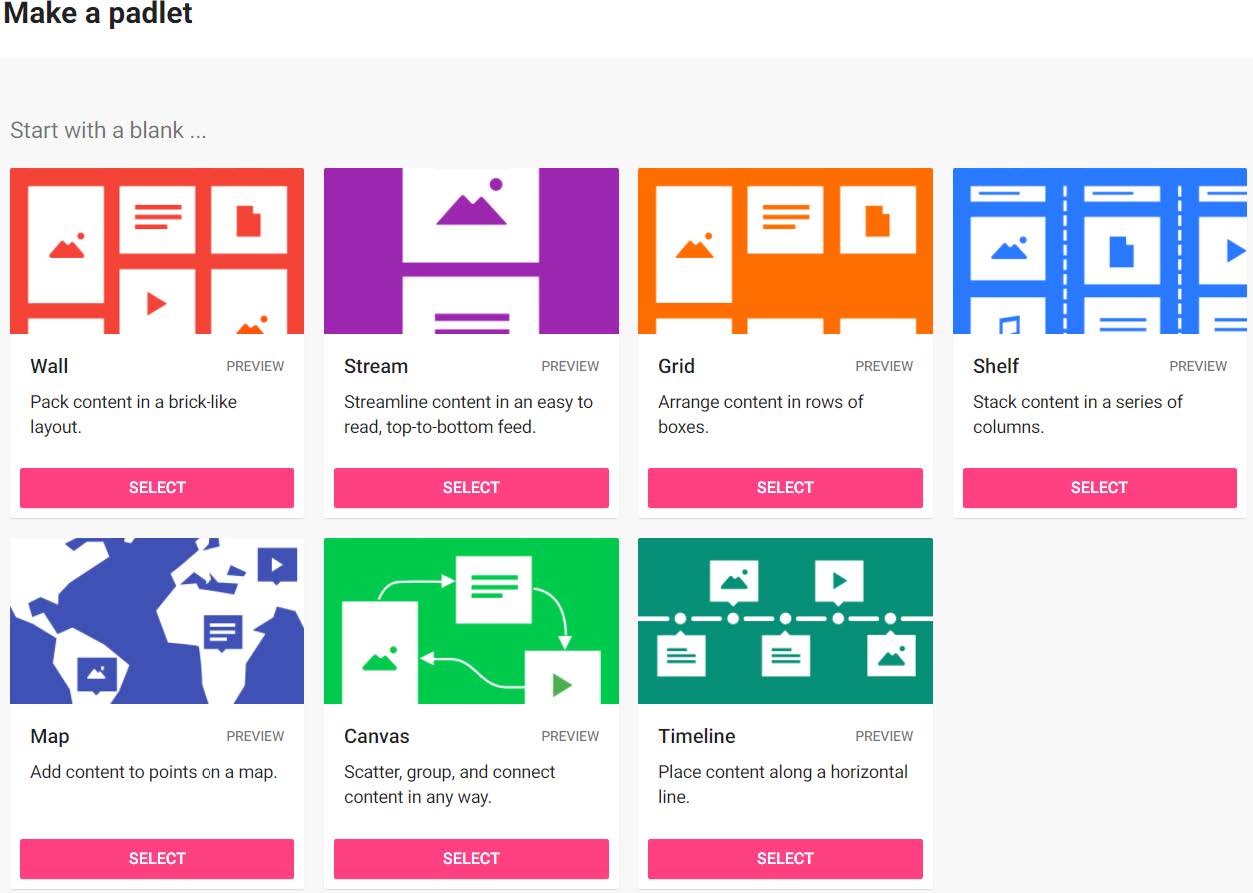
Task: Open the Stream preview
Action: pos(570,366)
